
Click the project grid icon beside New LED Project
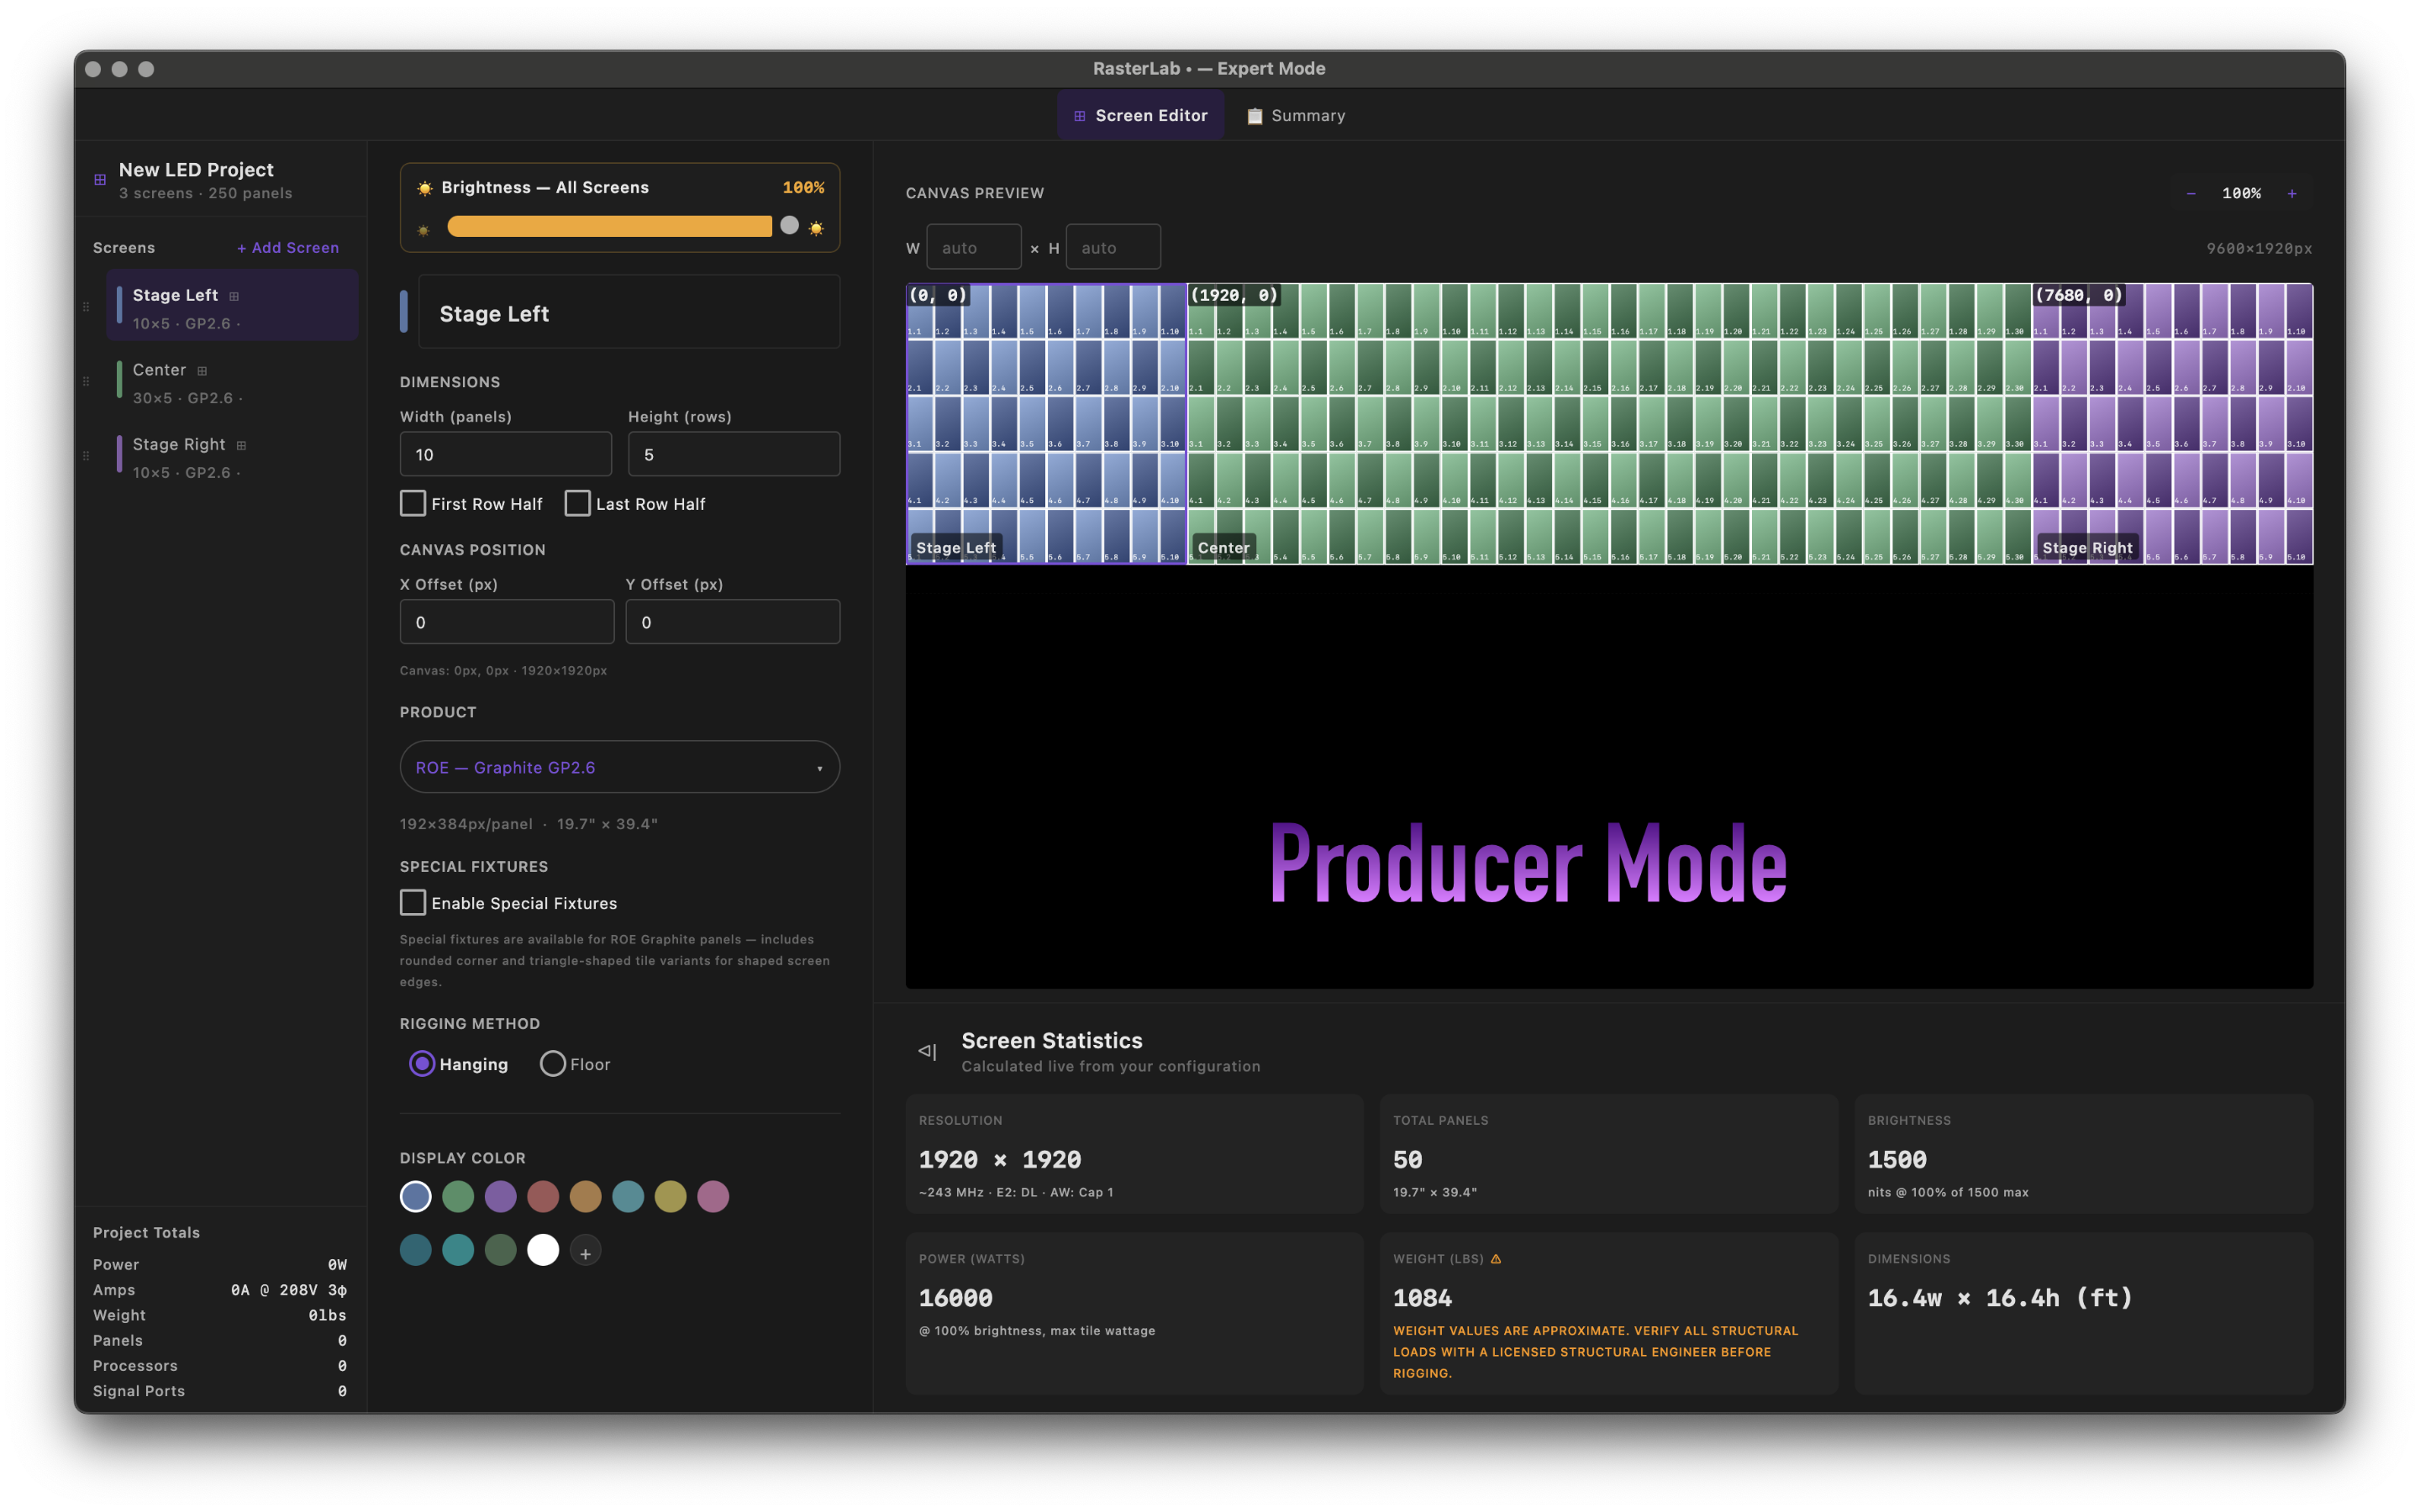(x=100, y=180)
